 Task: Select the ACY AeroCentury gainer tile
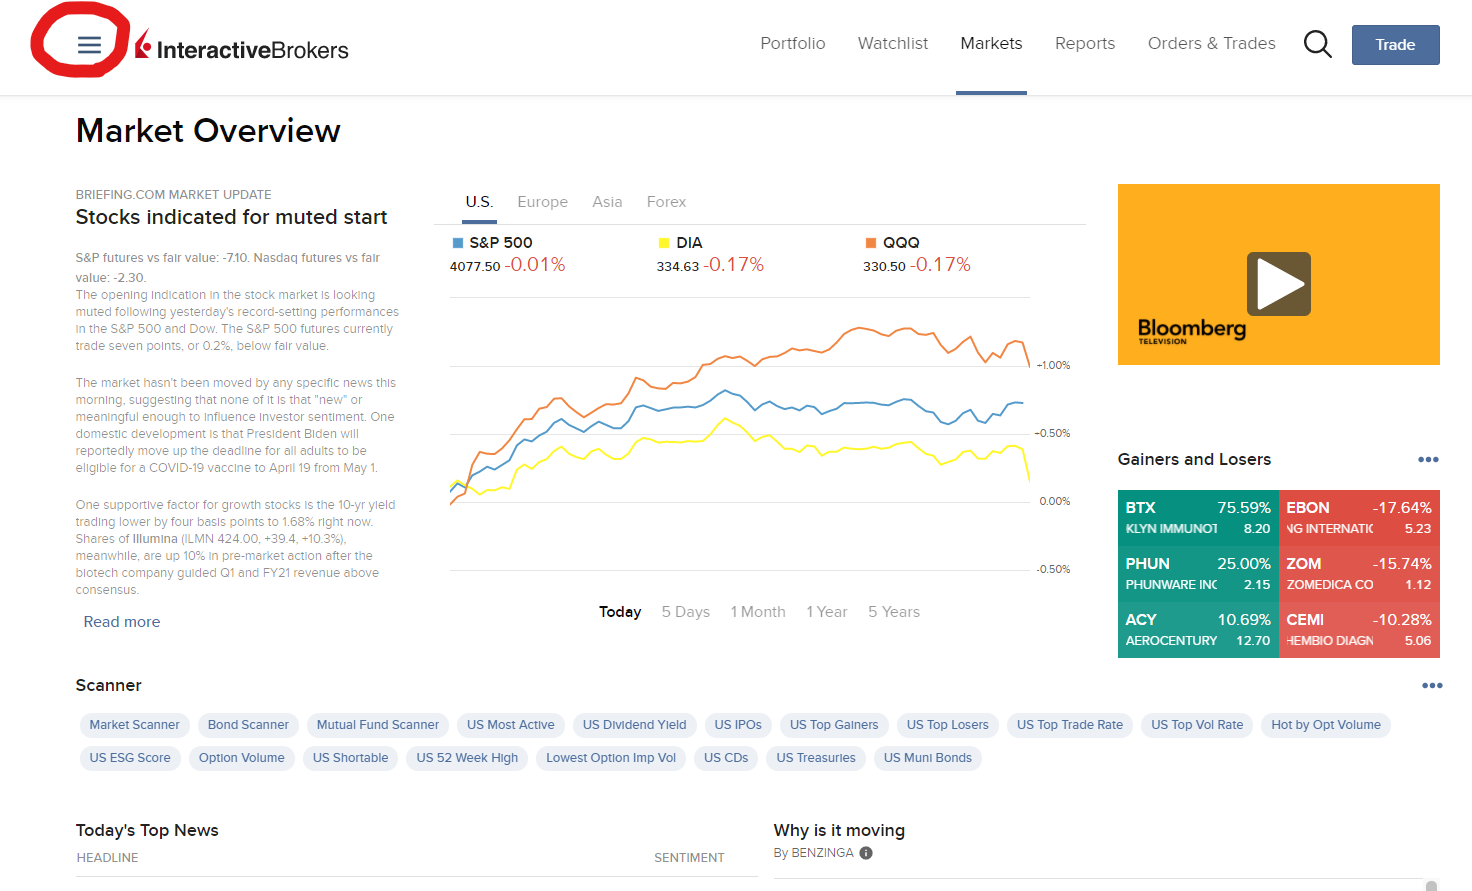coord(1198,630)
